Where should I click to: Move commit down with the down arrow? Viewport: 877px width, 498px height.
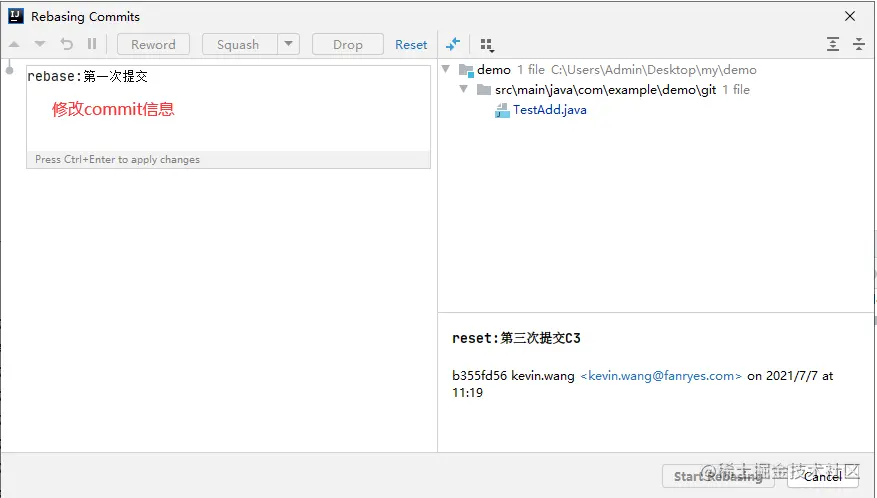(x=40, y=44)
